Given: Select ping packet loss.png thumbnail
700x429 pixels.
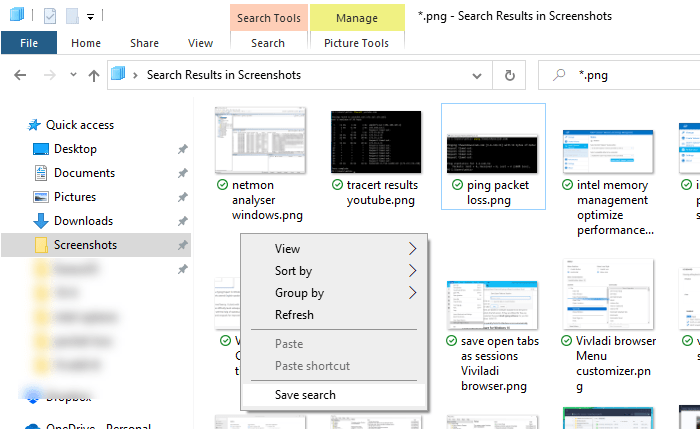Looking at the screenshot, I should tap(492, 153).
